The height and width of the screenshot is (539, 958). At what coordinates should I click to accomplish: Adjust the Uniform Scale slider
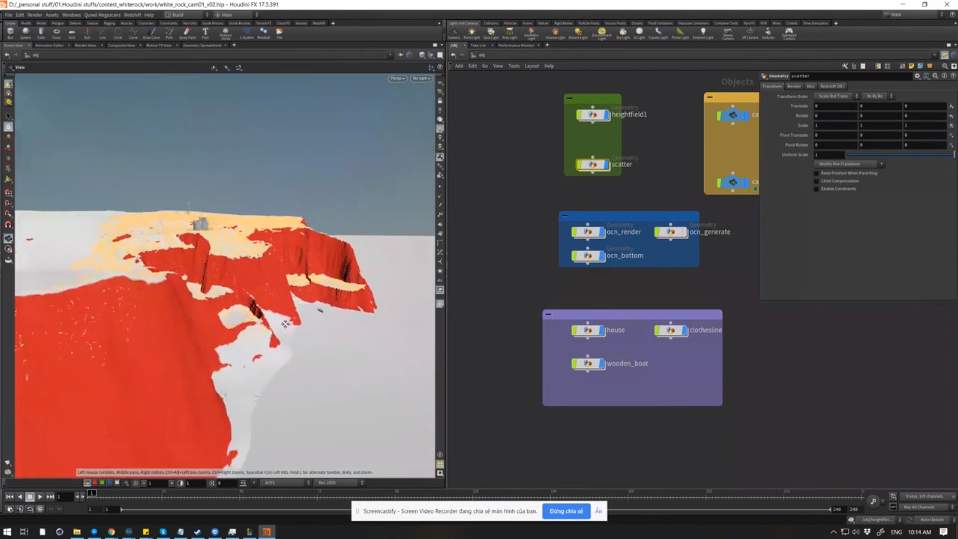click(901, 155)
